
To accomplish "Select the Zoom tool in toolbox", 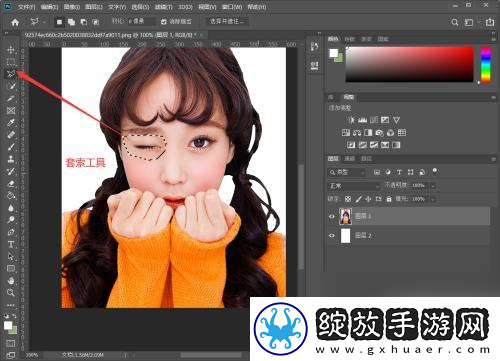I will (11, 293).
